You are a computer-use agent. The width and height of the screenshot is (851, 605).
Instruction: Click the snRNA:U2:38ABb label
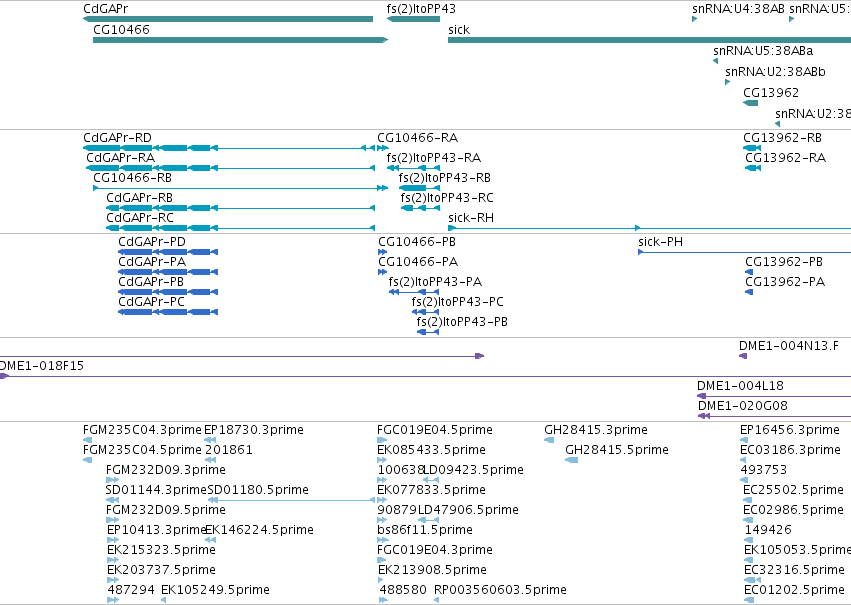point(775,72)
